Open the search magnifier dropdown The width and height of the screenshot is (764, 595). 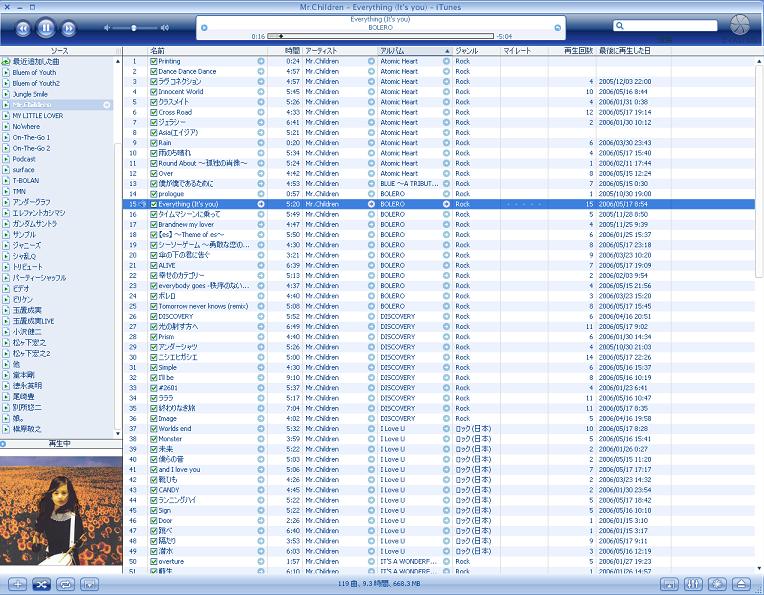[619, 25]
